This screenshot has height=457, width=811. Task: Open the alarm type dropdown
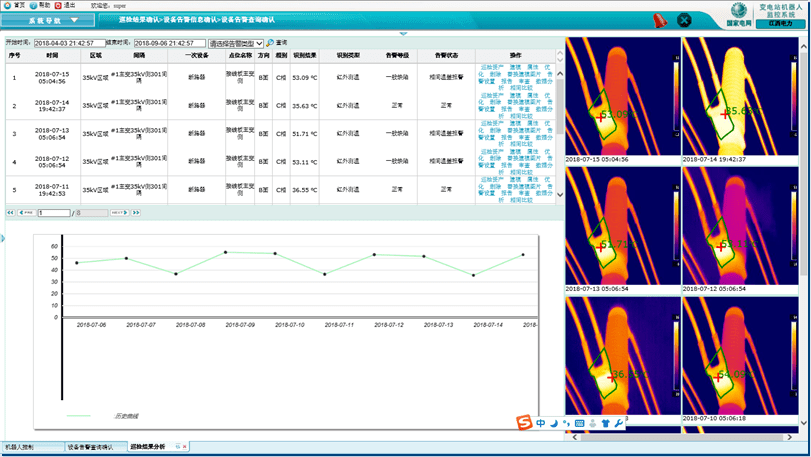236,44
